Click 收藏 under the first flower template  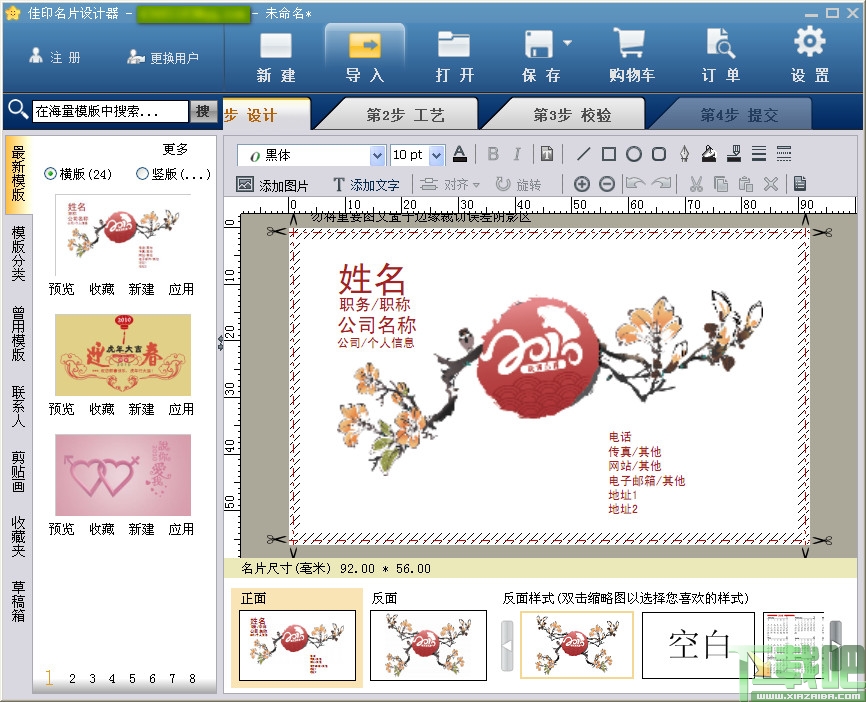click(x=102, y=289)
